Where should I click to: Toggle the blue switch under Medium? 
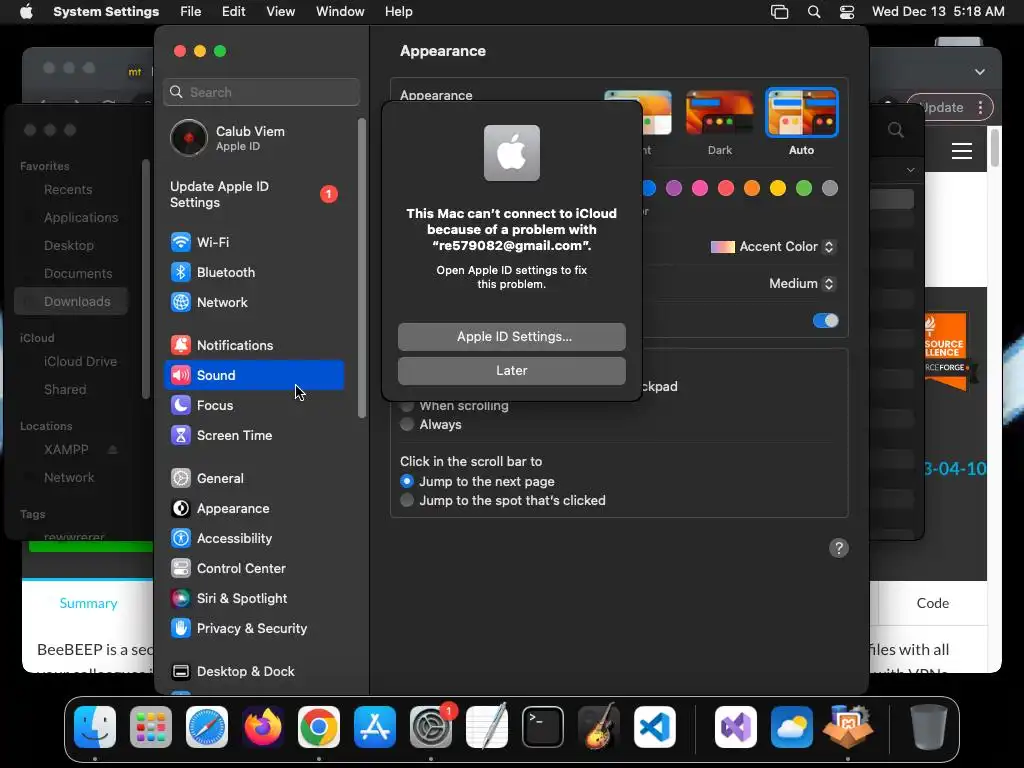(x=825, y=321)
